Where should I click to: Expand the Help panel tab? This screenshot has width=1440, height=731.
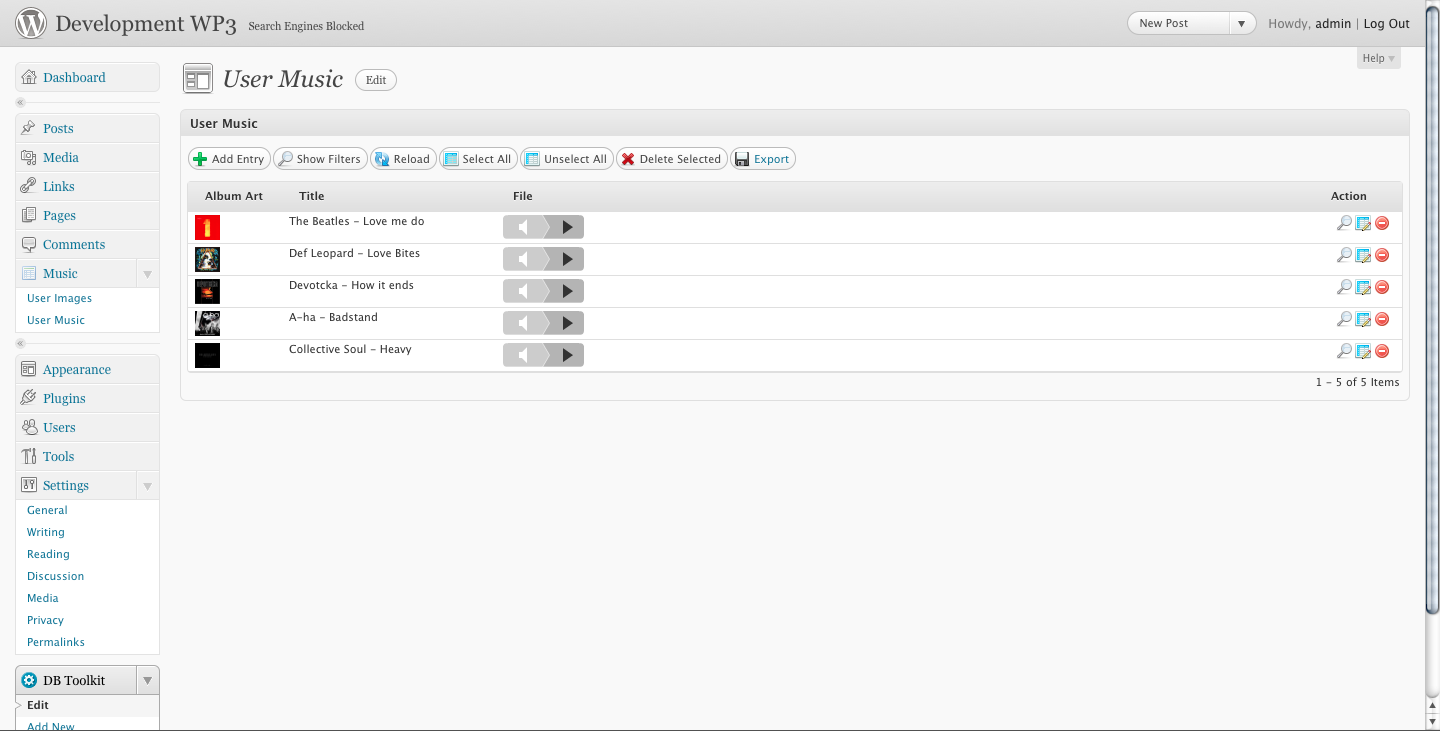click(1379, 58)
